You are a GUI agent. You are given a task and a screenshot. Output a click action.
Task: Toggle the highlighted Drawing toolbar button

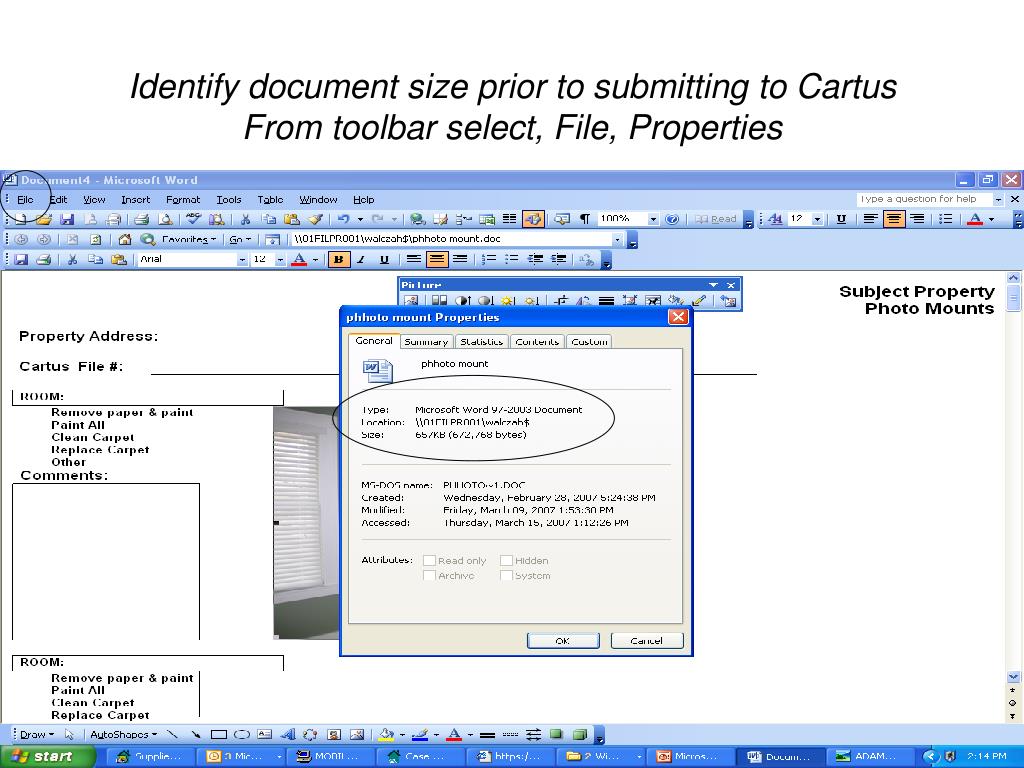coord(533,219)
